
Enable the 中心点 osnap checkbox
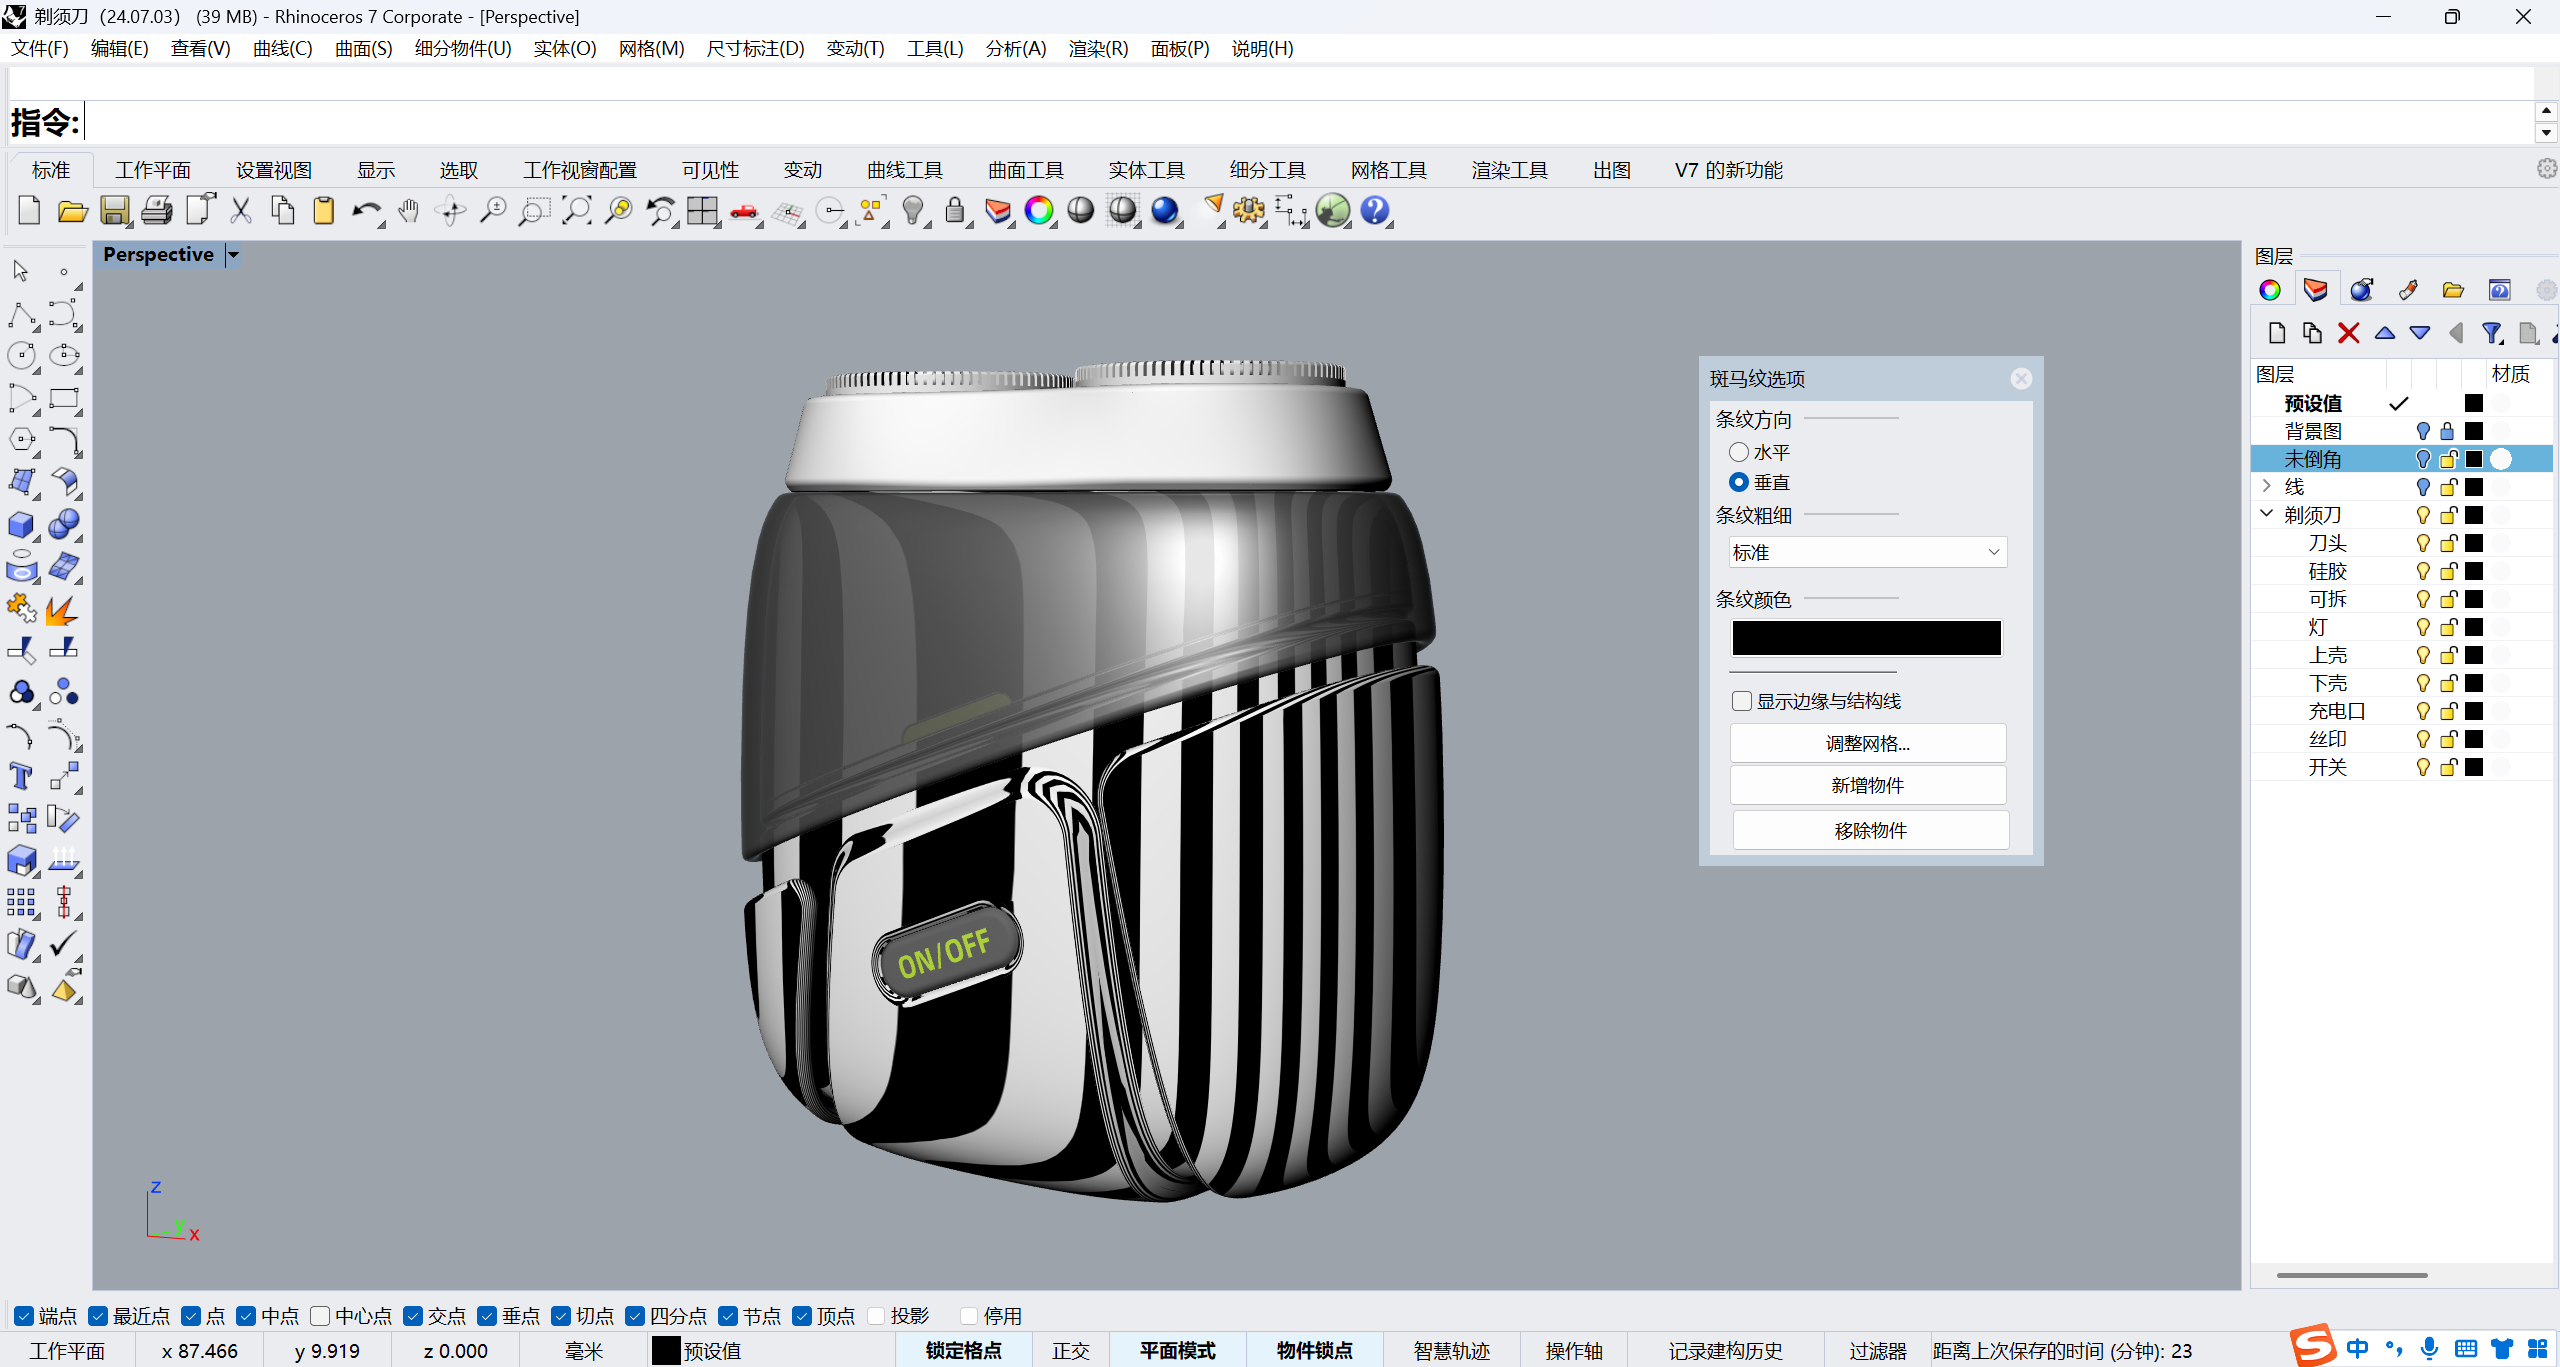pyautogui.click(x=320, y=1316)
